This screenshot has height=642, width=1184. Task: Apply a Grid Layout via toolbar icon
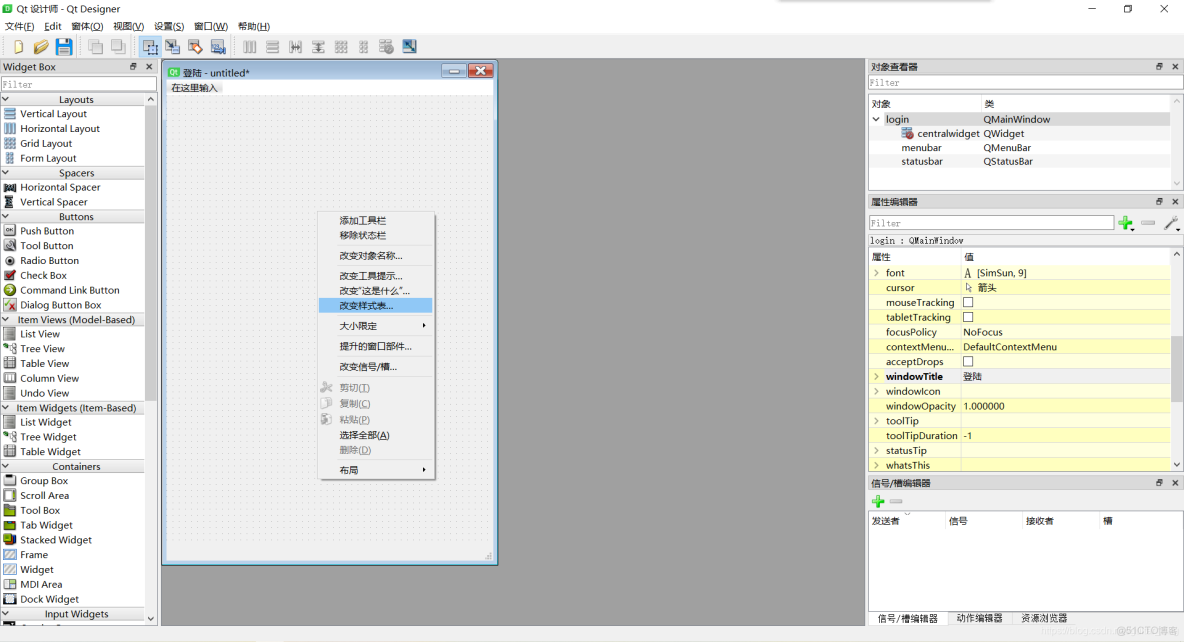pos(339,46)
